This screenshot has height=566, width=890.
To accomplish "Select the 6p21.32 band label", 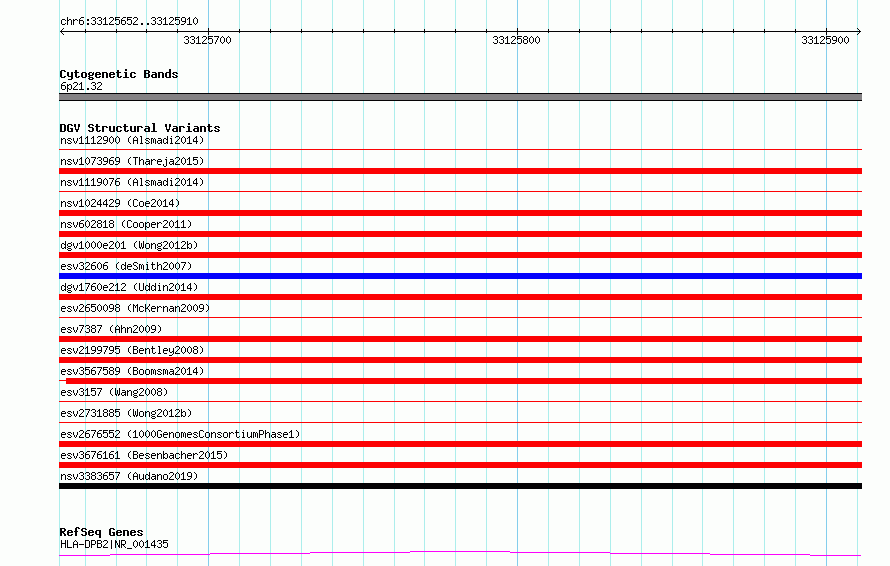I will click(x=81, y=86).
